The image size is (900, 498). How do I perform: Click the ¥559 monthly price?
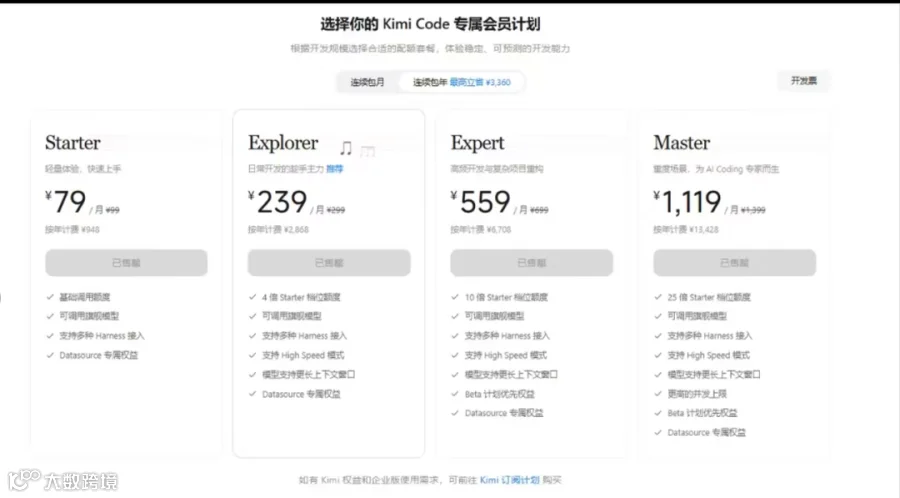(x=480, y=202)
